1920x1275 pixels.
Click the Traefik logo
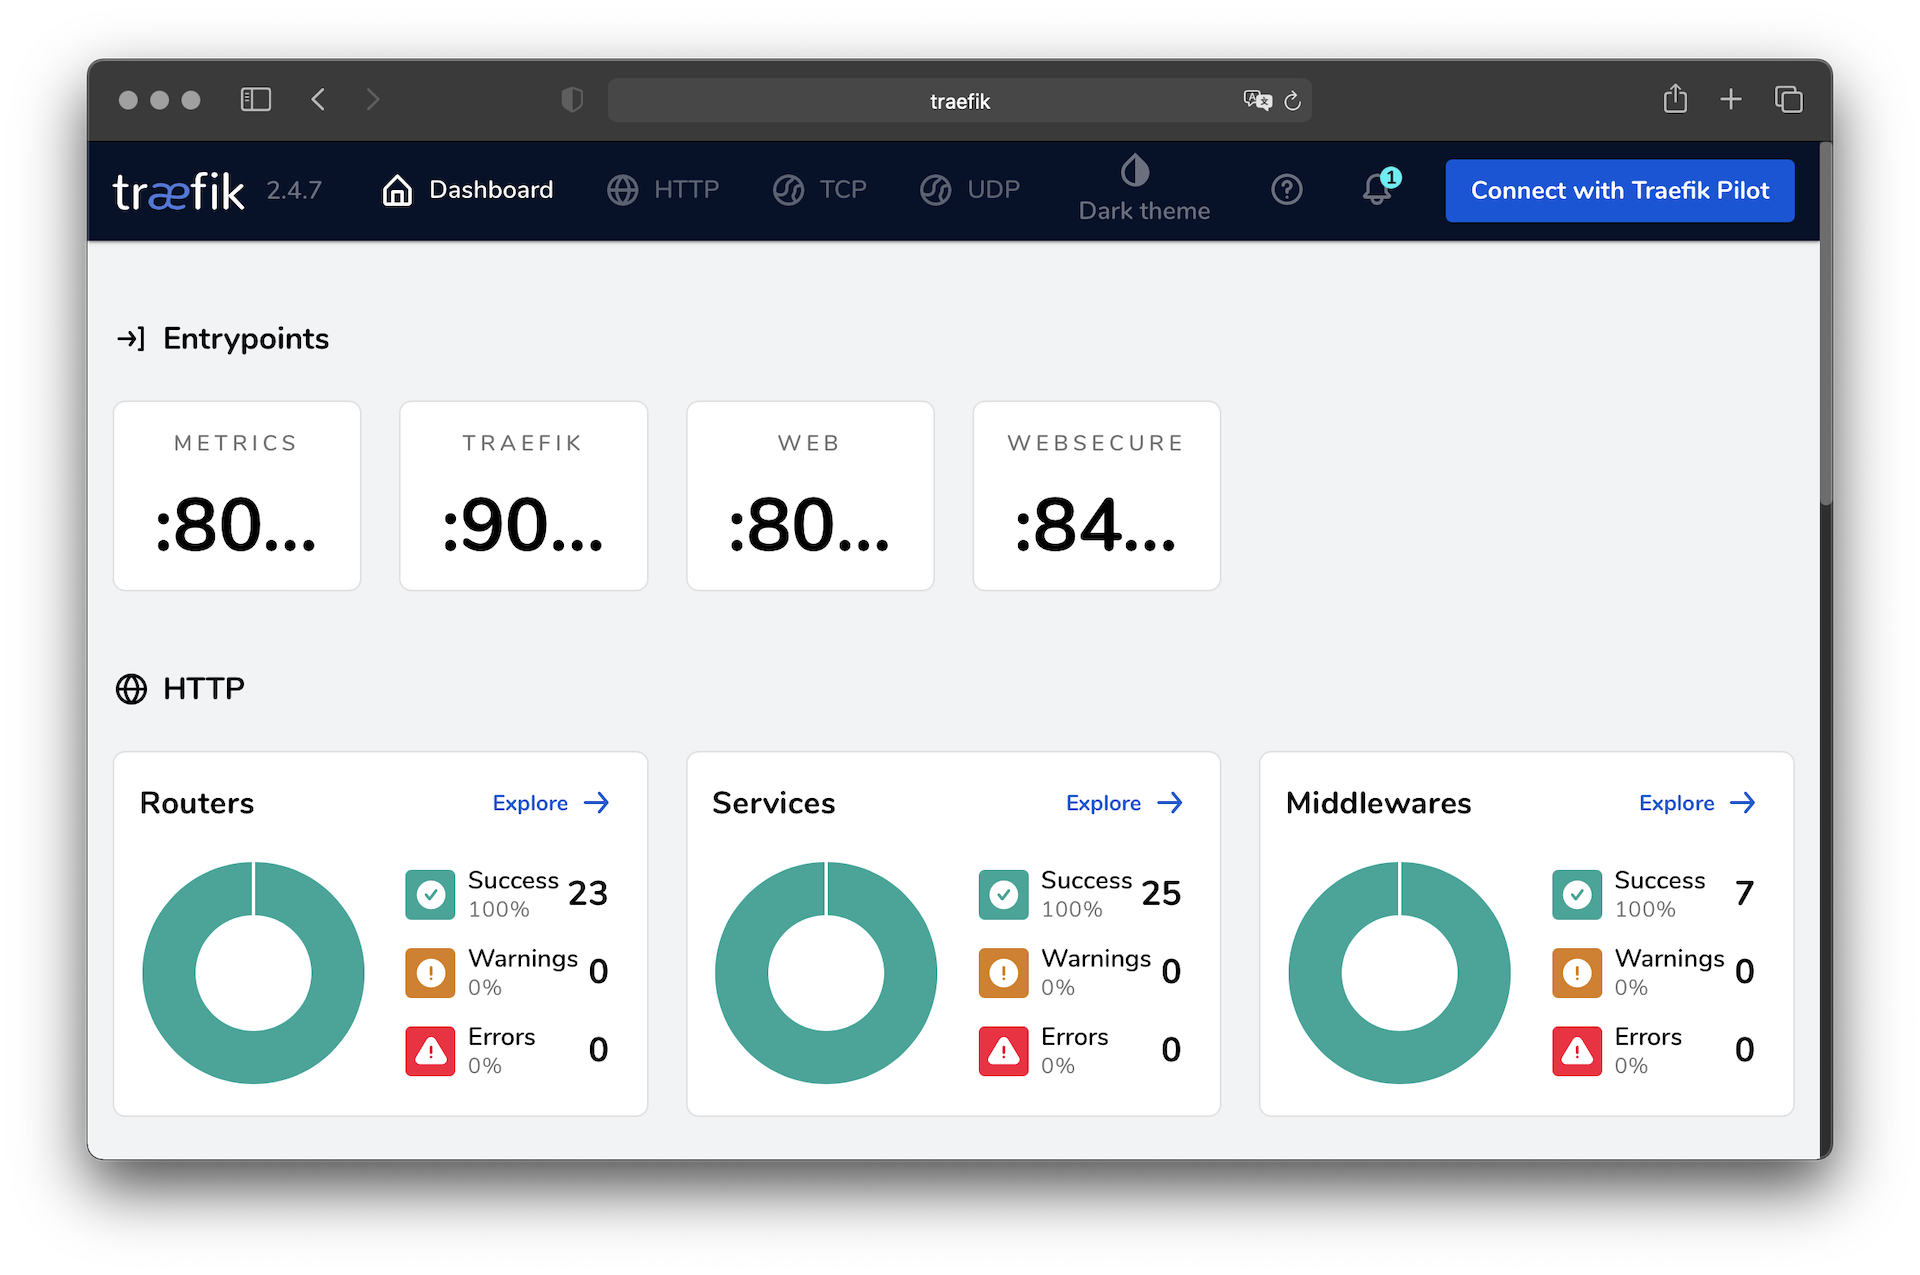point(178,190)
